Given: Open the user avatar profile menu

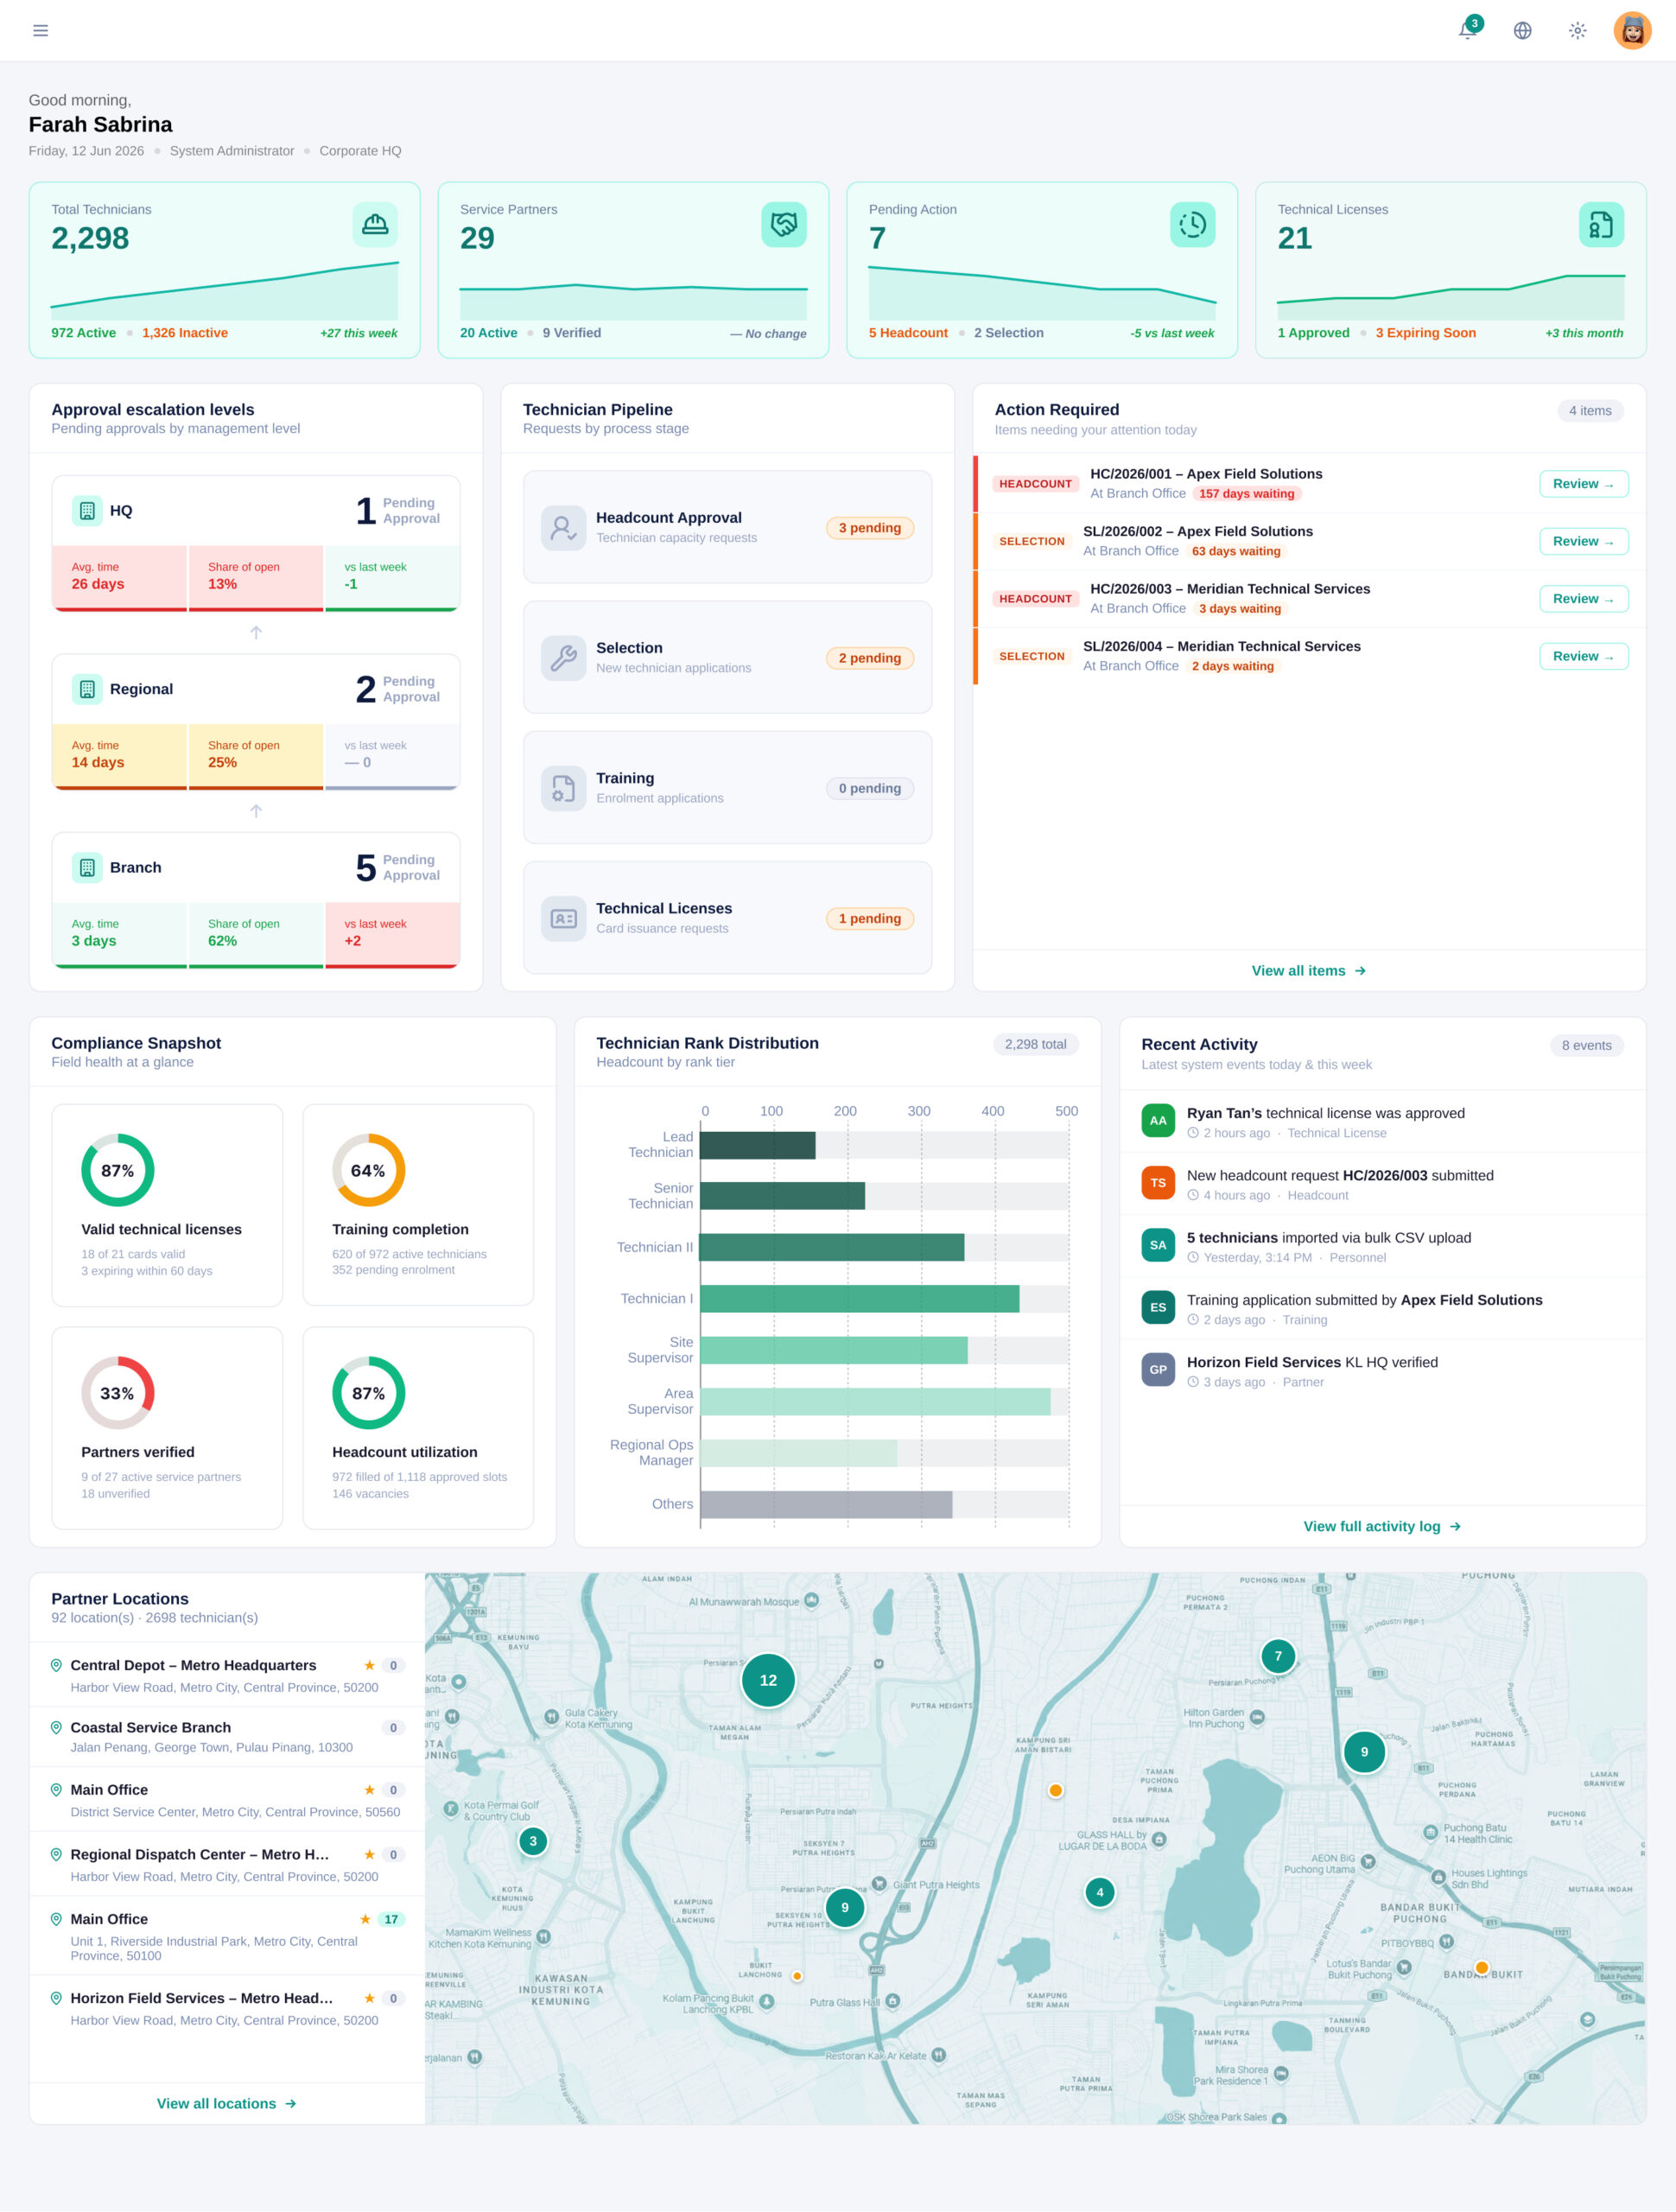Looking at the screenshot, I should click(1632, 30).
